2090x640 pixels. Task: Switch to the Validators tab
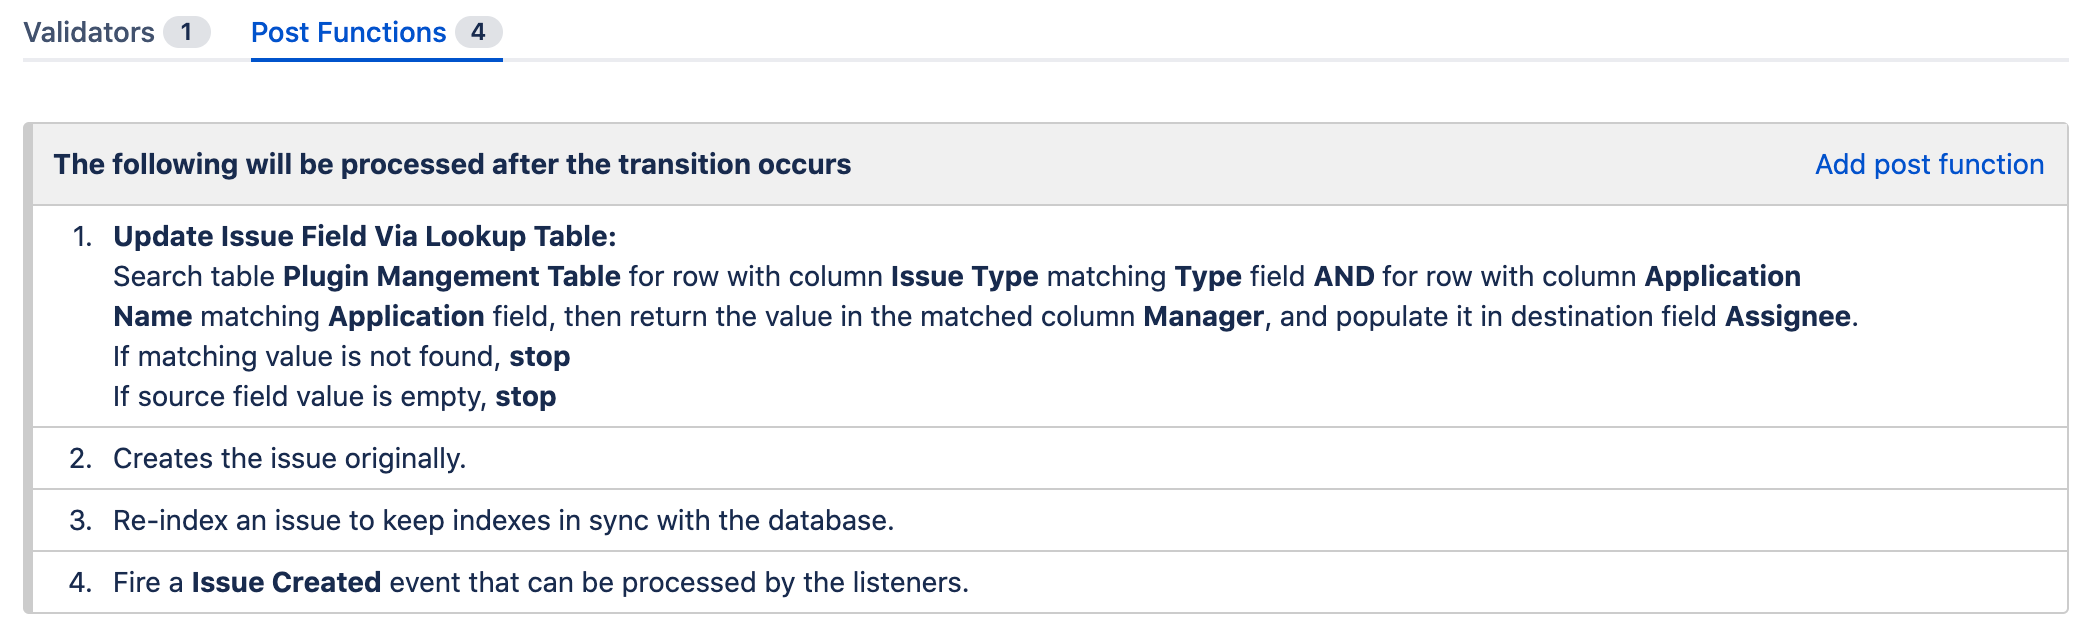pyautogui.click(x=89, y=33)
